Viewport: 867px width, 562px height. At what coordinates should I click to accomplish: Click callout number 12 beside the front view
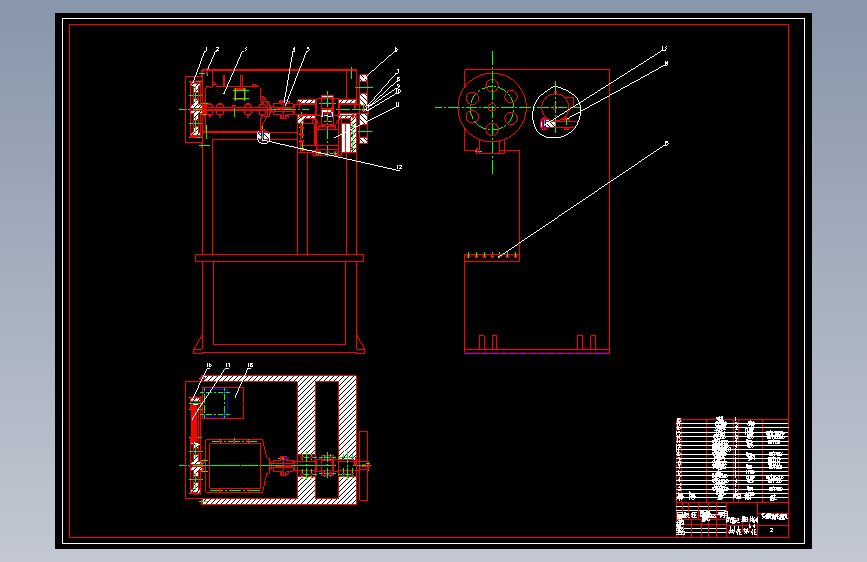click(399, 167)
